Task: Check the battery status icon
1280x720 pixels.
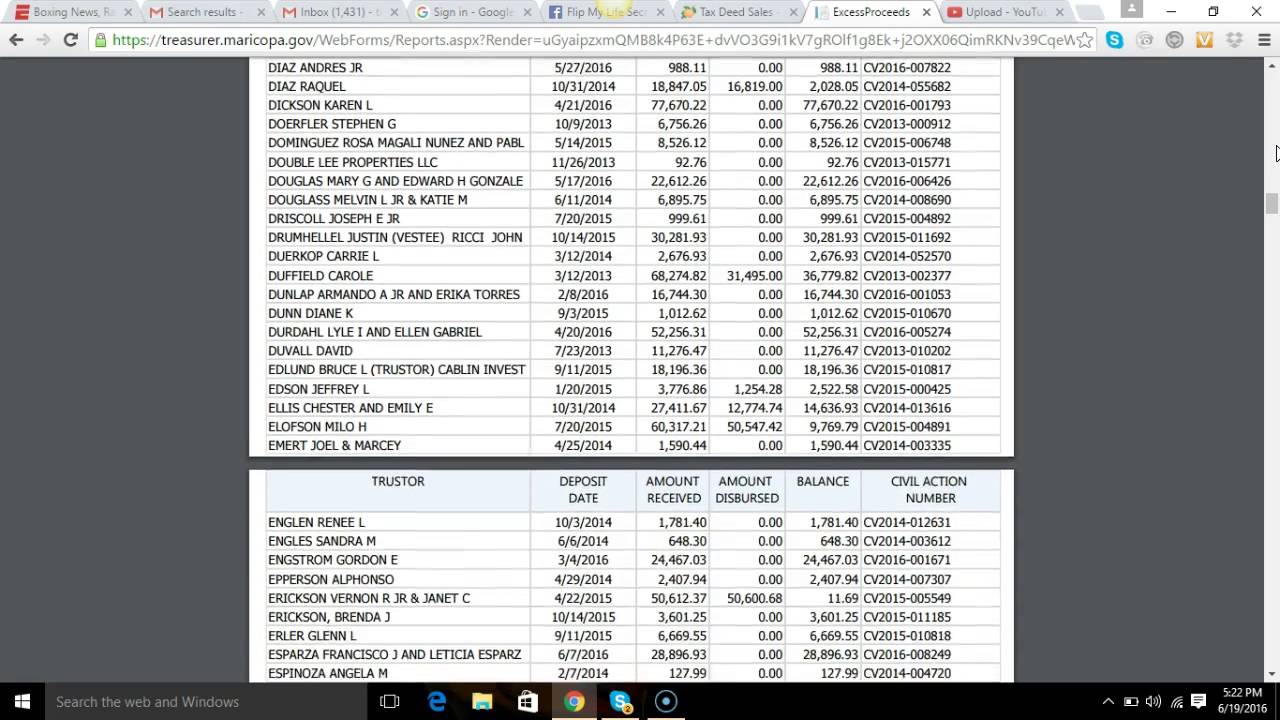Action: [1131, 702]
